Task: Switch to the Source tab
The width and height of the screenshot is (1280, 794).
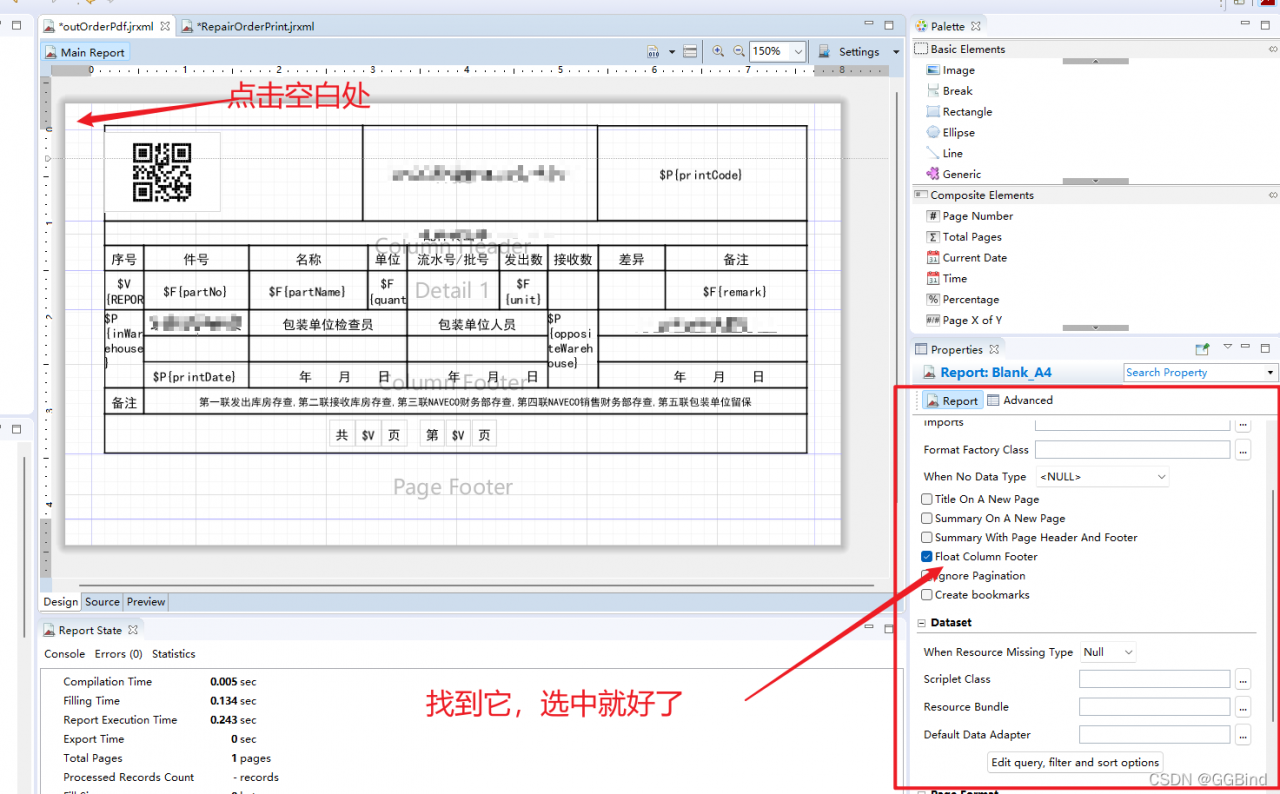Action: tap(102, 602)
